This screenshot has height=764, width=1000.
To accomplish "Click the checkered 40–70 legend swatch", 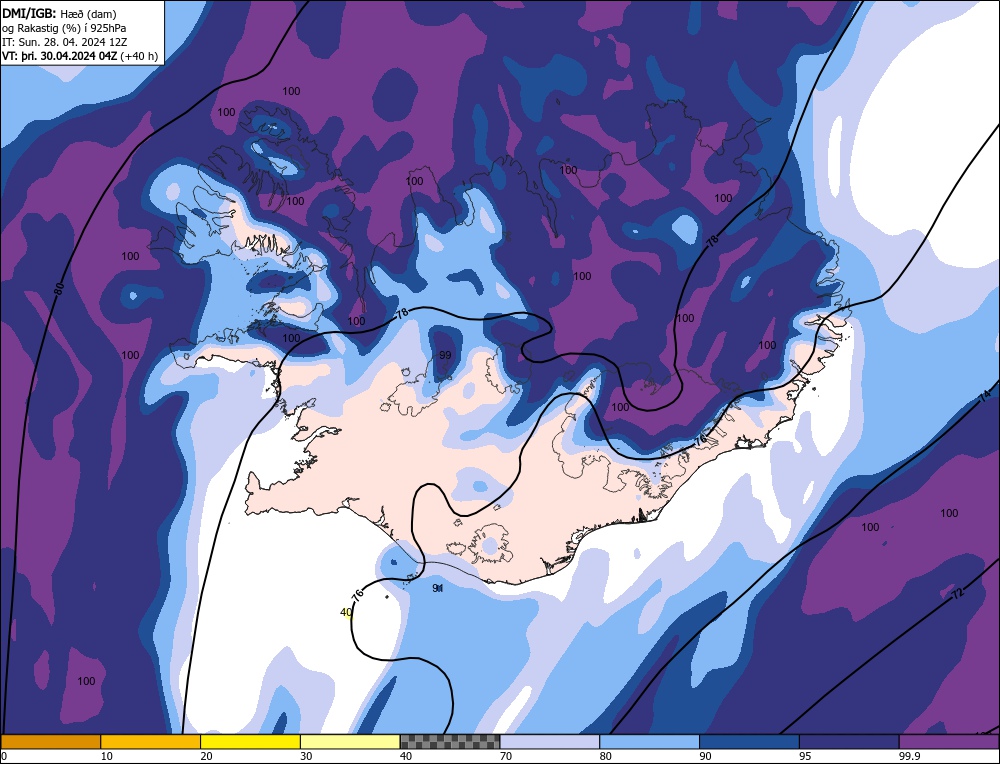I will tap(450, 741).
